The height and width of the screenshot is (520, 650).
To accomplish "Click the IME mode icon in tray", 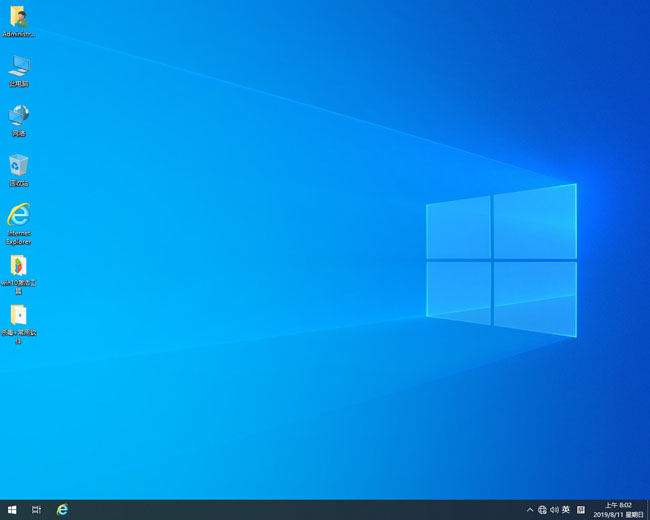I will click(580, 510).
